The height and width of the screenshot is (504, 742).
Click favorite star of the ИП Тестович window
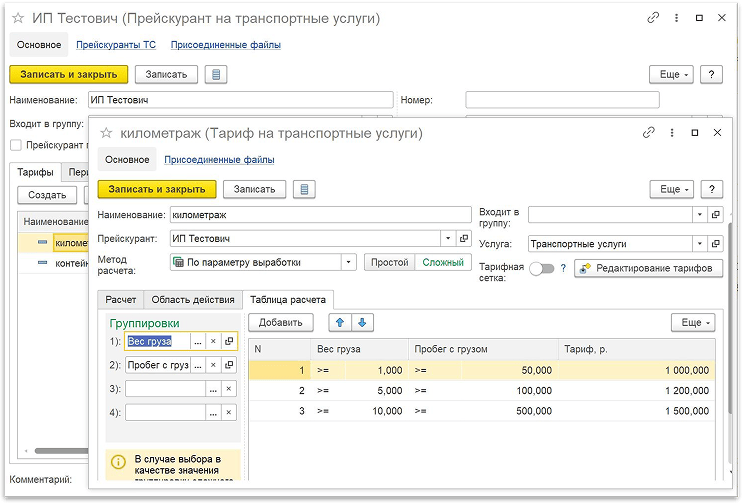pyautogui.click(x=18, y=18)
